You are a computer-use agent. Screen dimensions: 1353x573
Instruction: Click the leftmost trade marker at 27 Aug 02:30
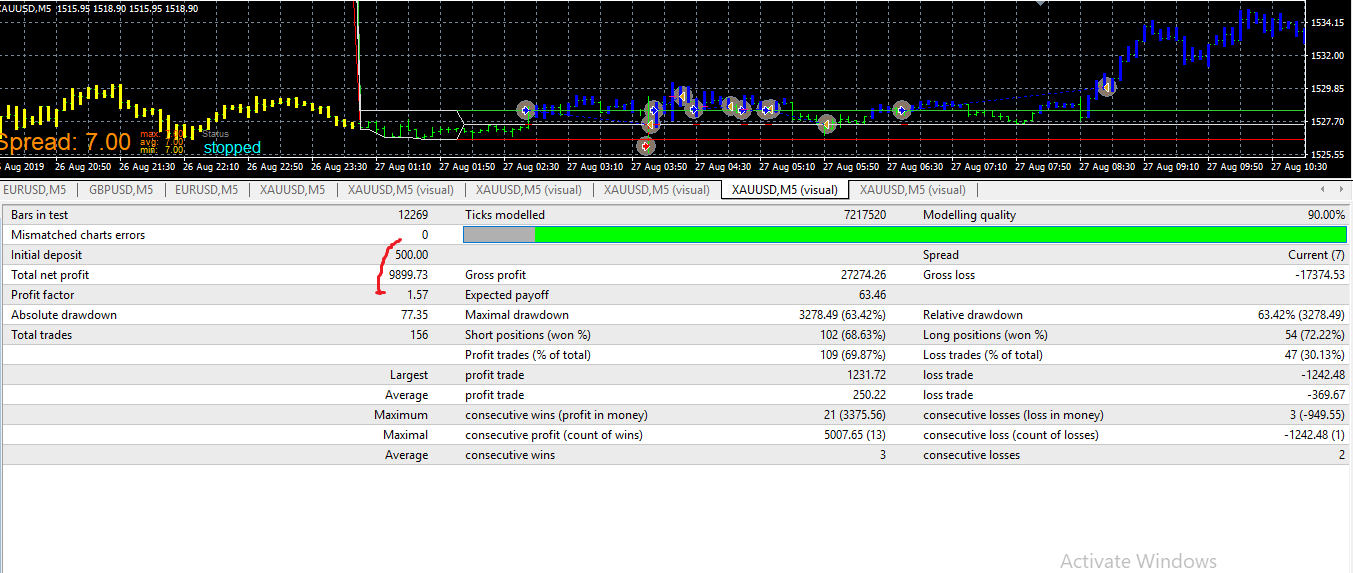coord(526,110)
